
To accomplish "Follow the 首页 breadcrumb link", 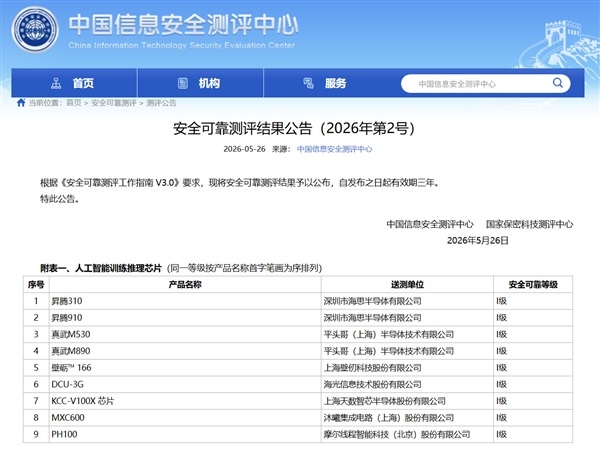I will [x=73, y=103].
